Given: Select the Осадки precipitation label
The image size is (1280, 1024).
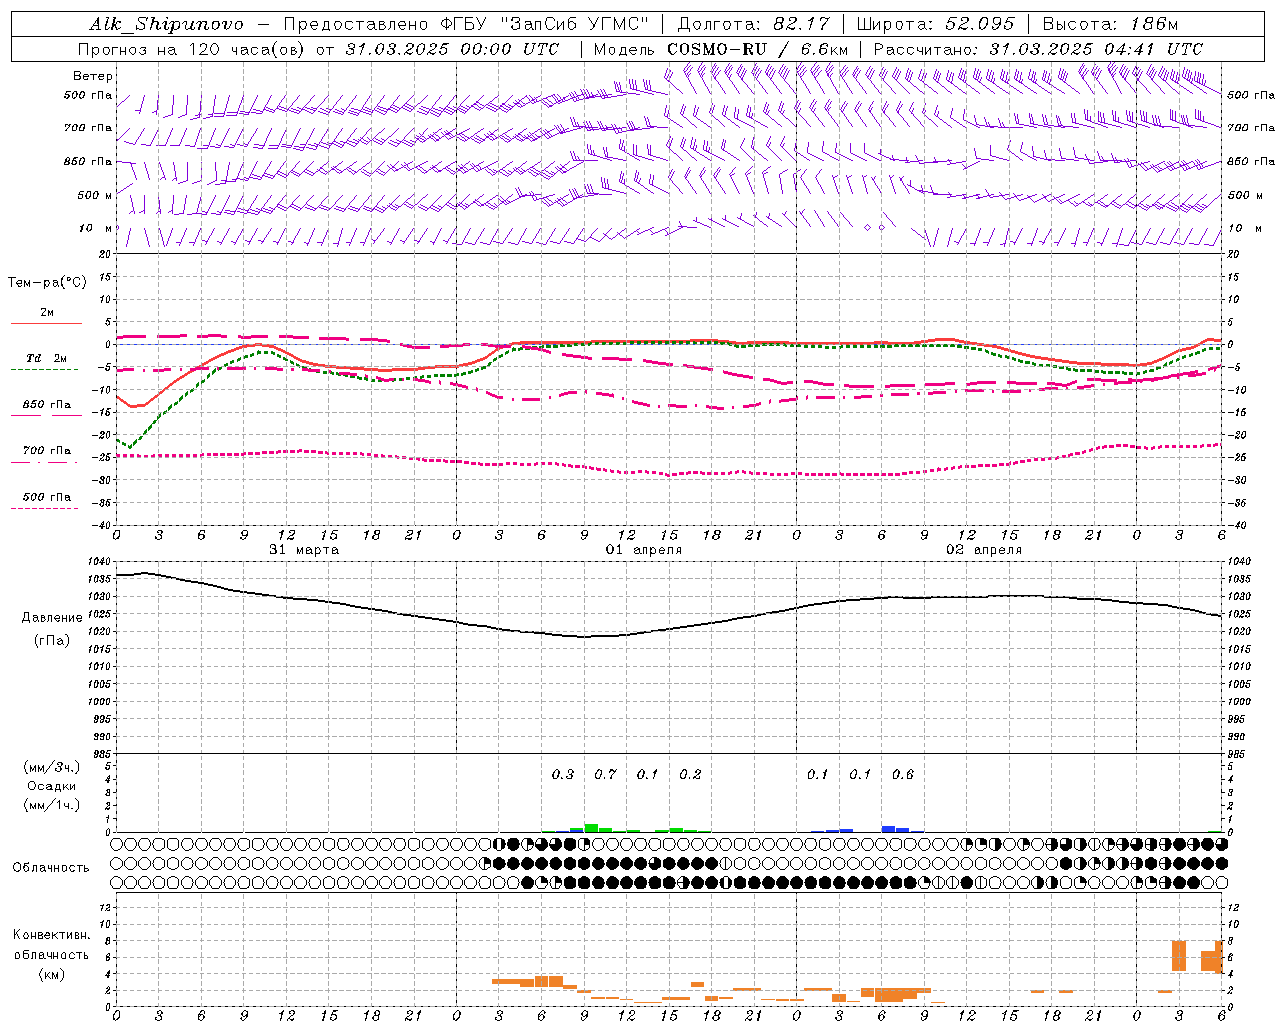Looking at the screenshot, I should (52, 786).
